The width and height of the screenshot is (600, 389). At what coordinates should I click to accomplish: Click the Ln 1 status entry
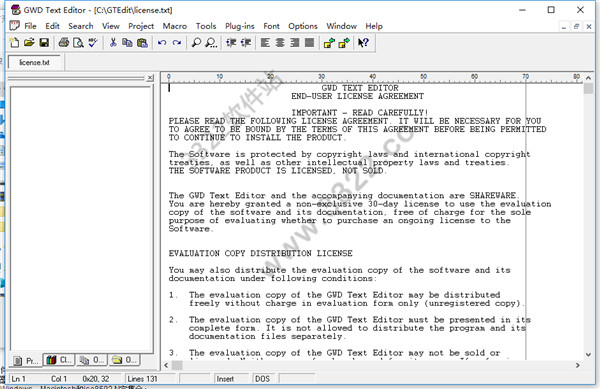click(18, 379)
